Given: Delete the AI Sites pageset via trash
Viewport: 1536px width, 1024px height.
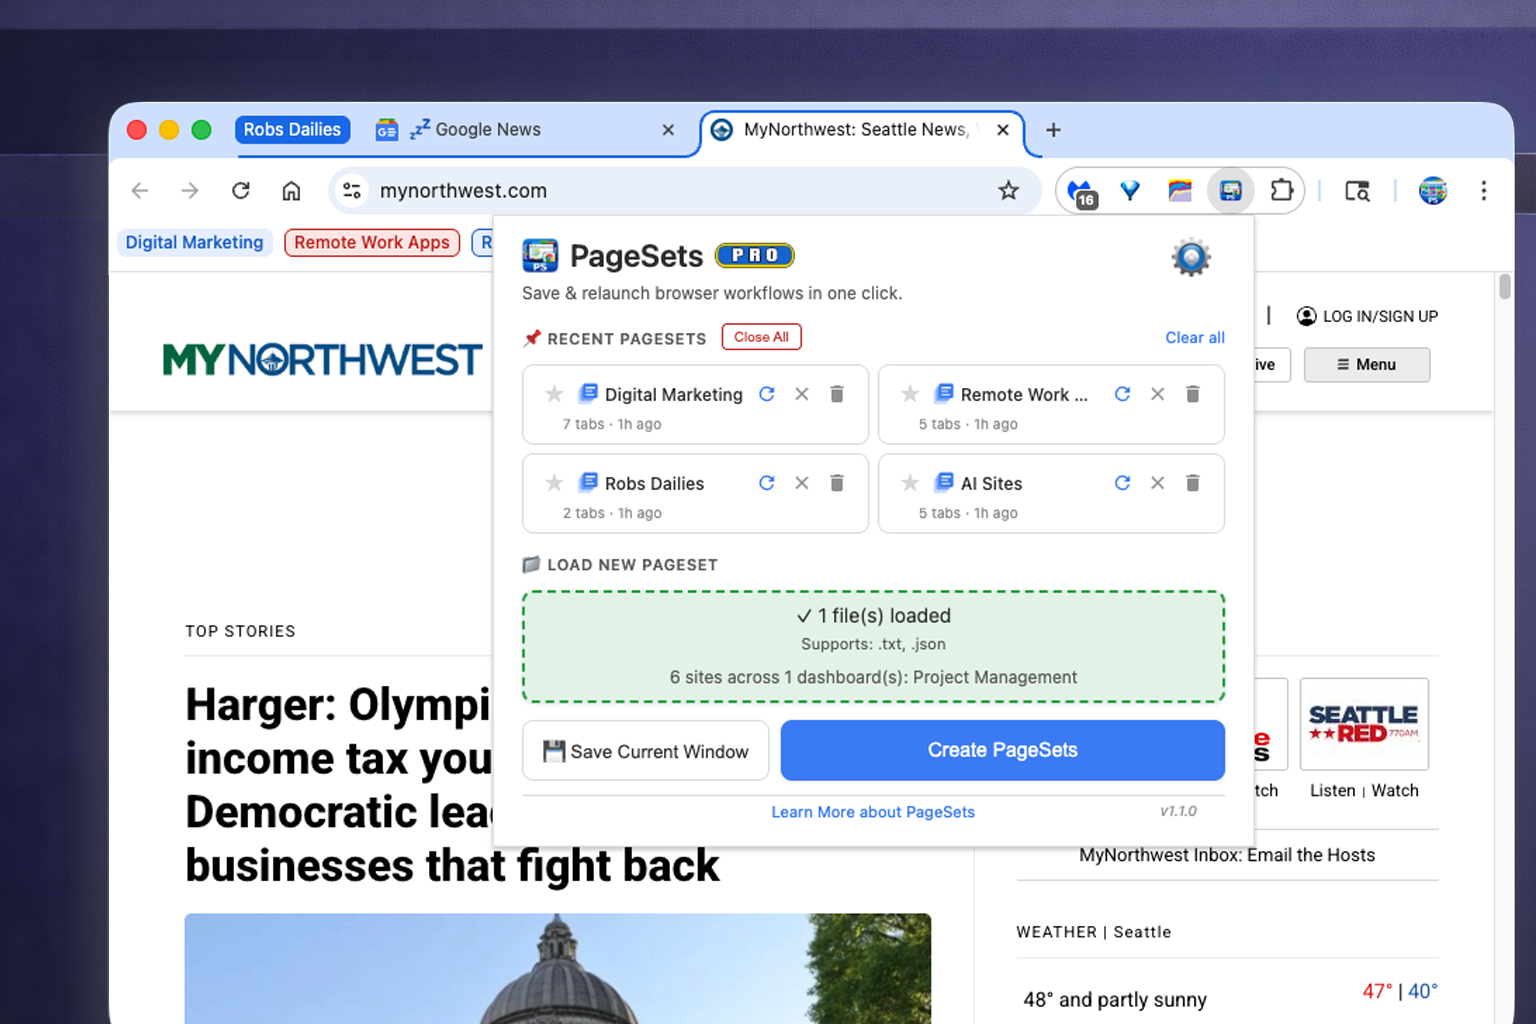Looking at the screenshot, I should (x=1193, y=483).
